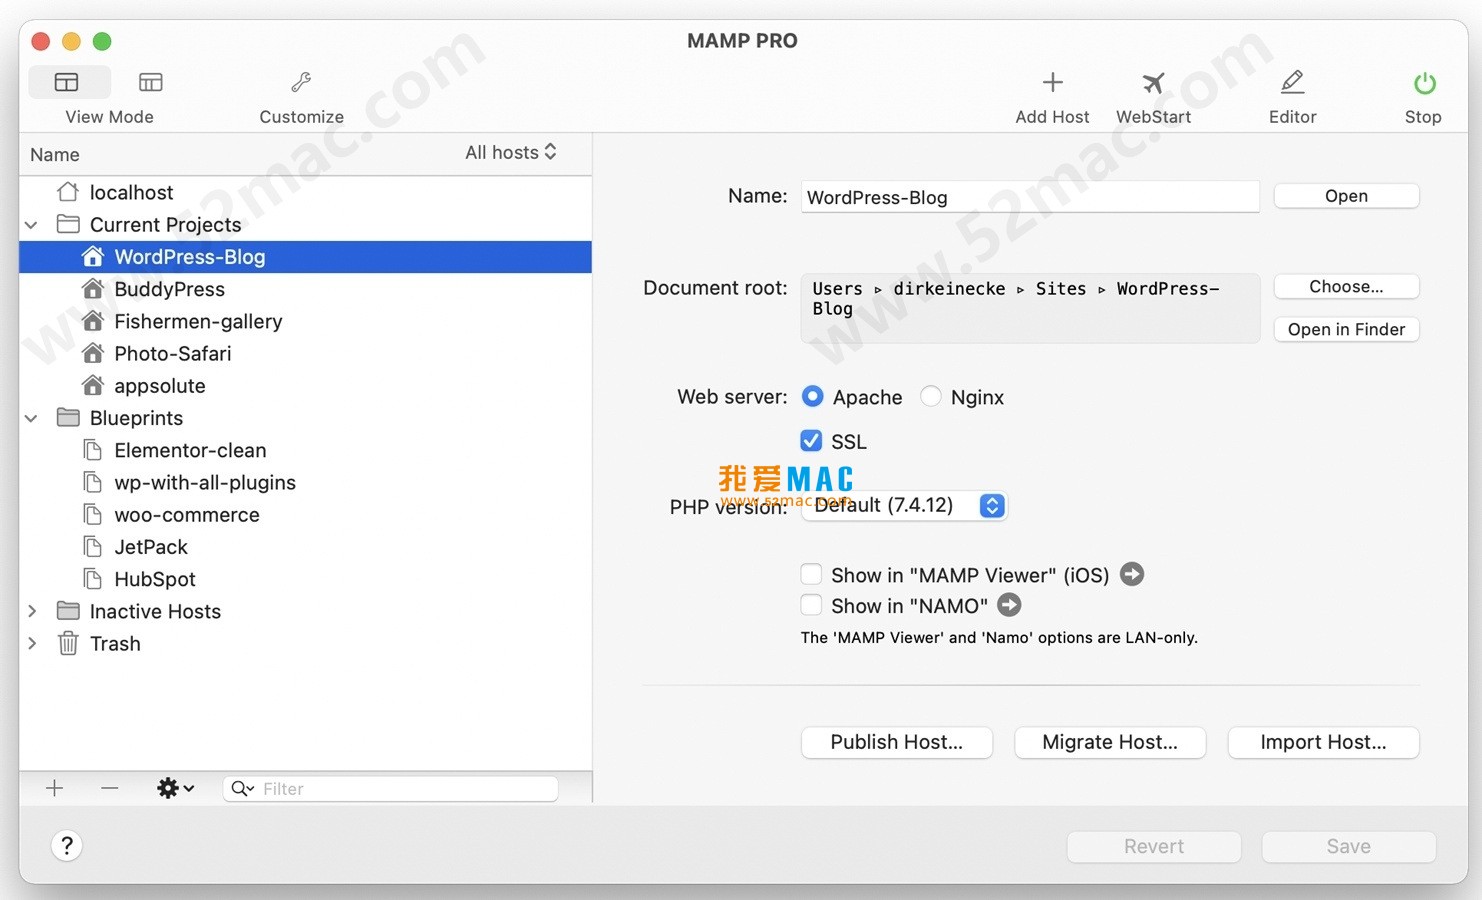Screen dimensions: 1482x900
Task: Open the Editor pencil icon
Action: pyautogui.click(x=1292, y=82)
